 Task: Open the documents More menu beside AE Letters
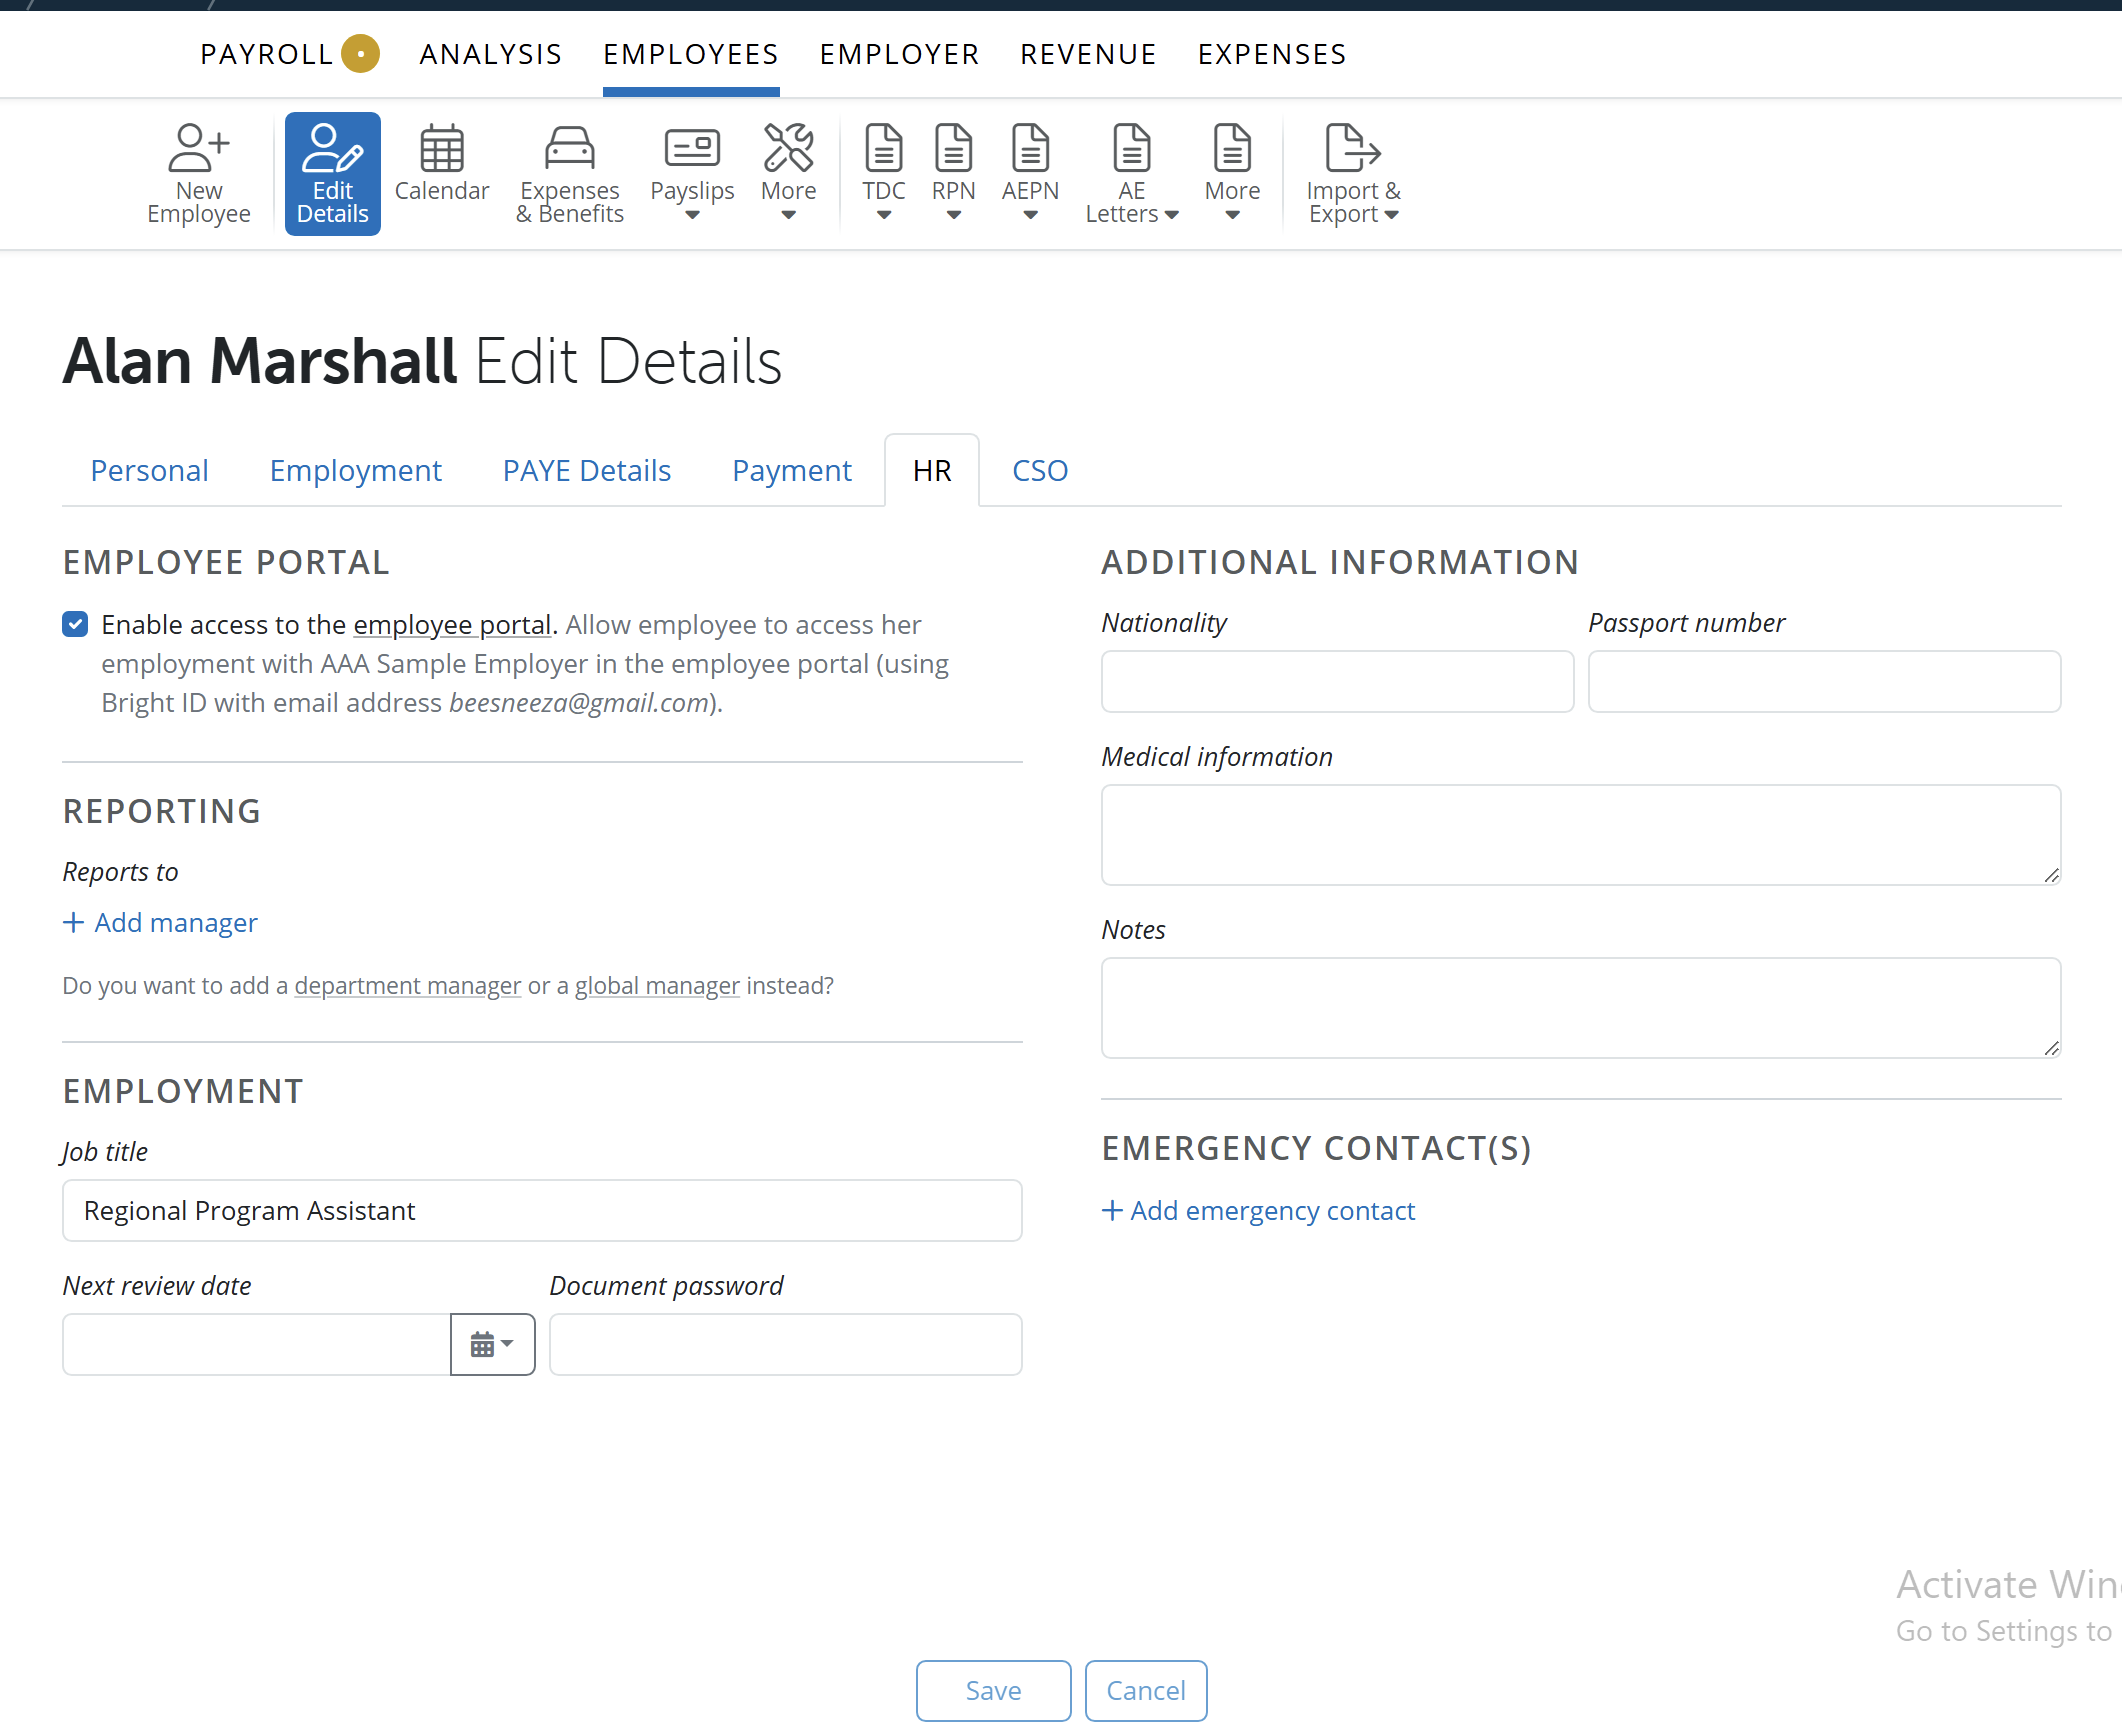pos(1232,174)
